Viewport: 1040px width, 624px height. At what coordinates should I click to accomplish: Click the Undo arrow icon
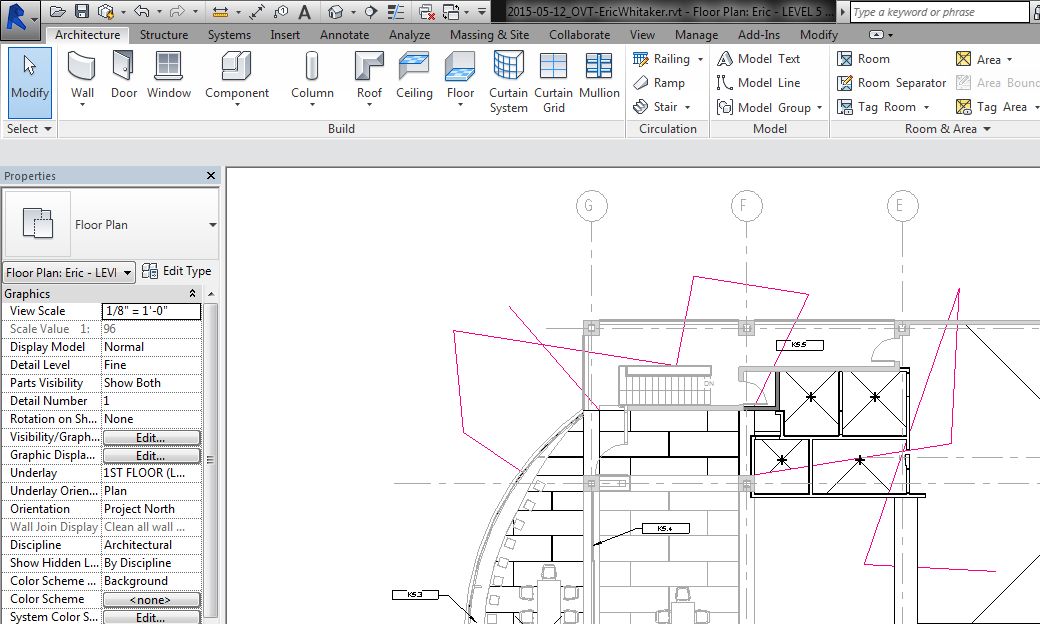(141, 11)
